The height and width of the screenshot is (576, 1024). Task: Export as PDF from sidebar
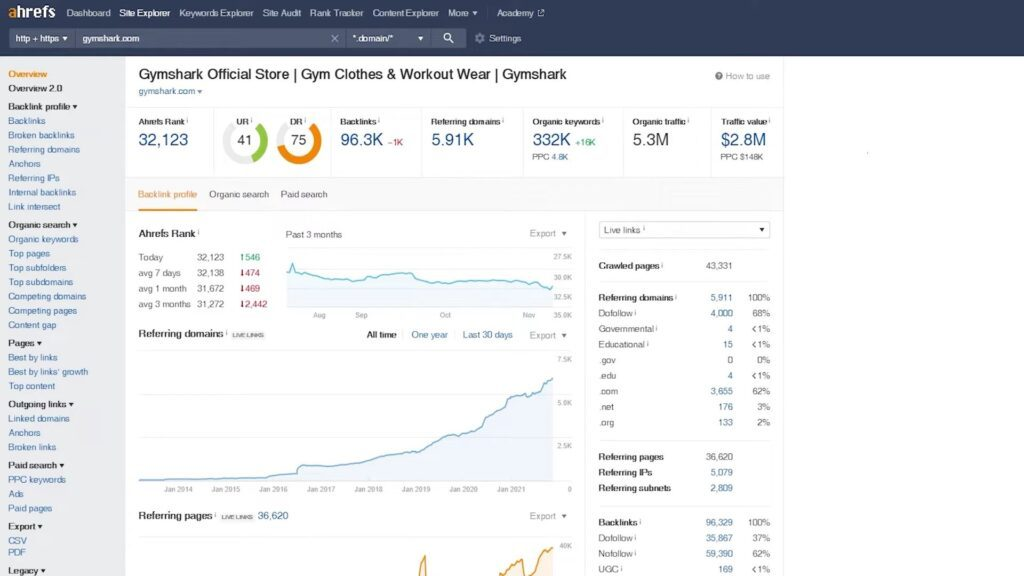[x=17, y=552]
